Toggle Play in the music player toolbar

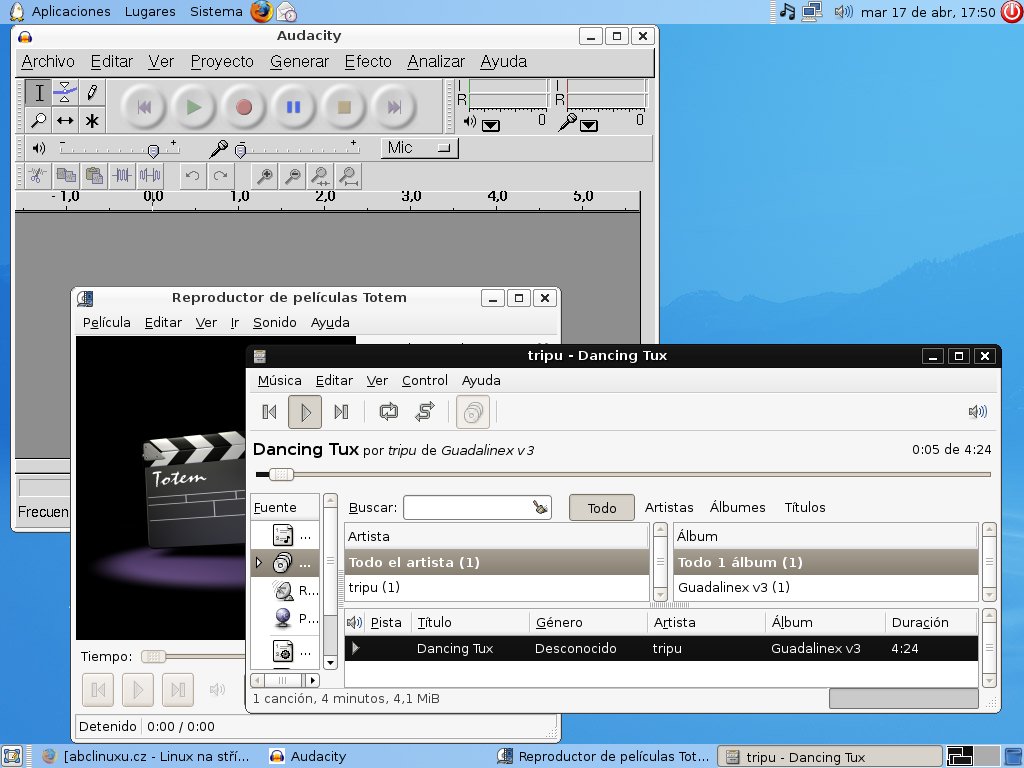click(305, 412)
